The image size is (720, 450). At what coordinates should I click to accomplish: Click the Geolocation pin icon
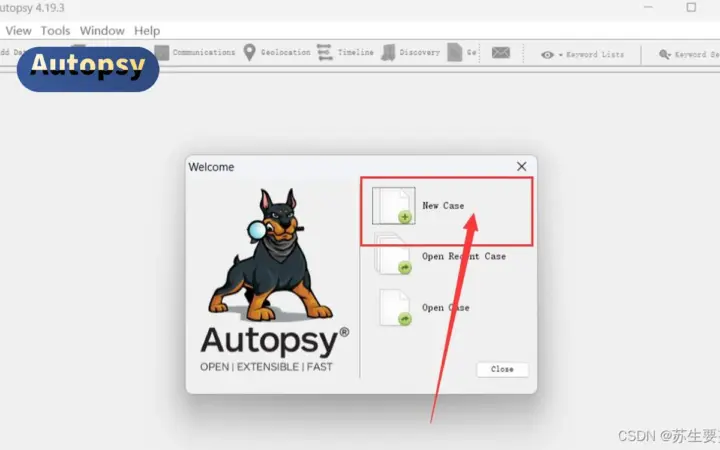pos(249,52)
